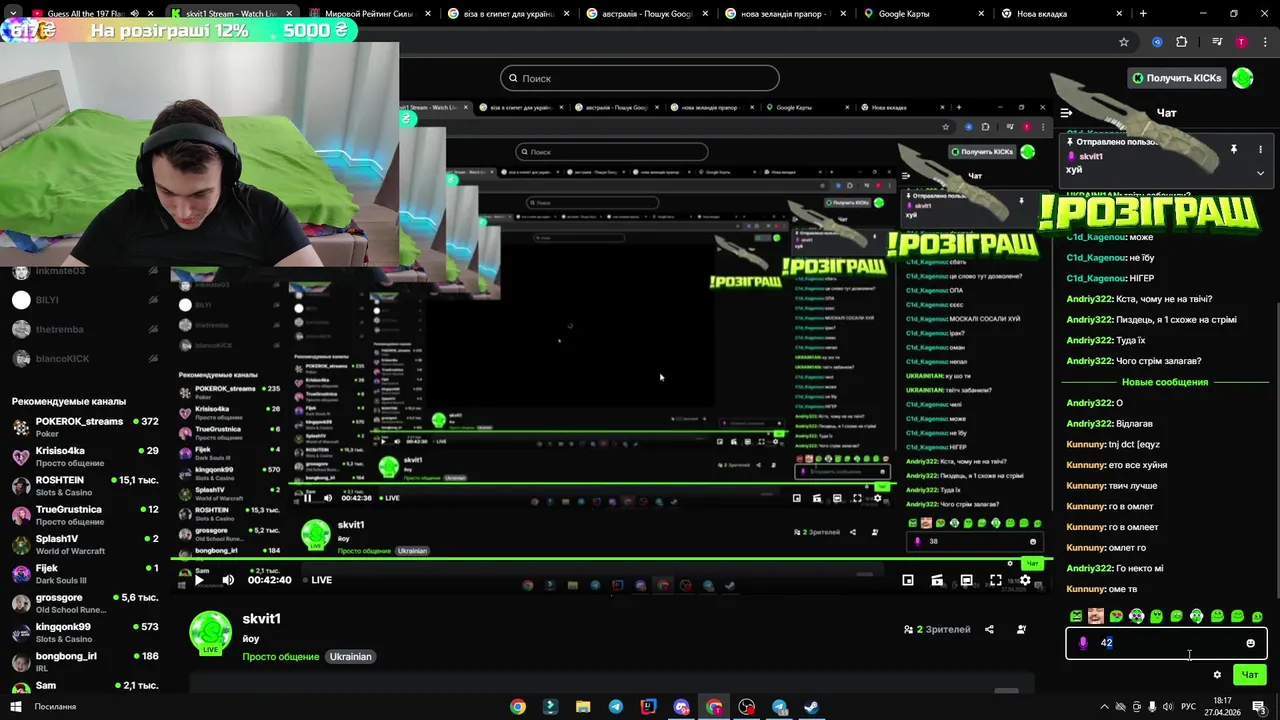This screenshot has height=720, width=1280.
Task: Unpin the pinned chat message
Action: pos(1233,149)
